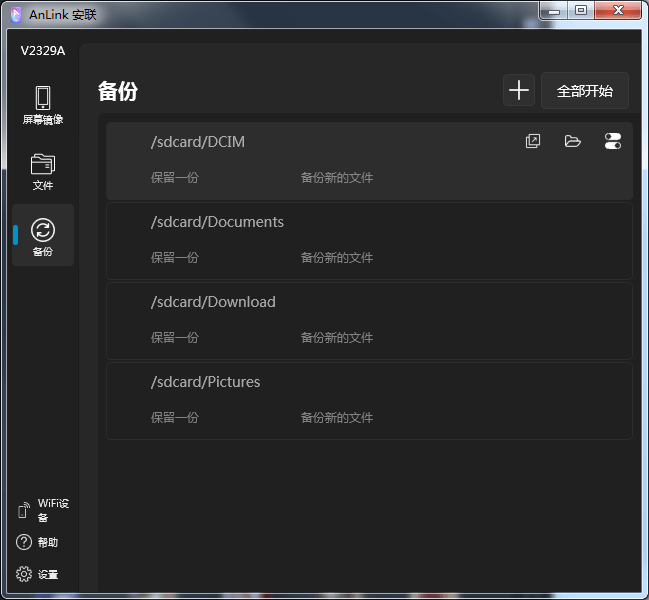Open the 屏幕镜像 screen mirroring panel

43,105
